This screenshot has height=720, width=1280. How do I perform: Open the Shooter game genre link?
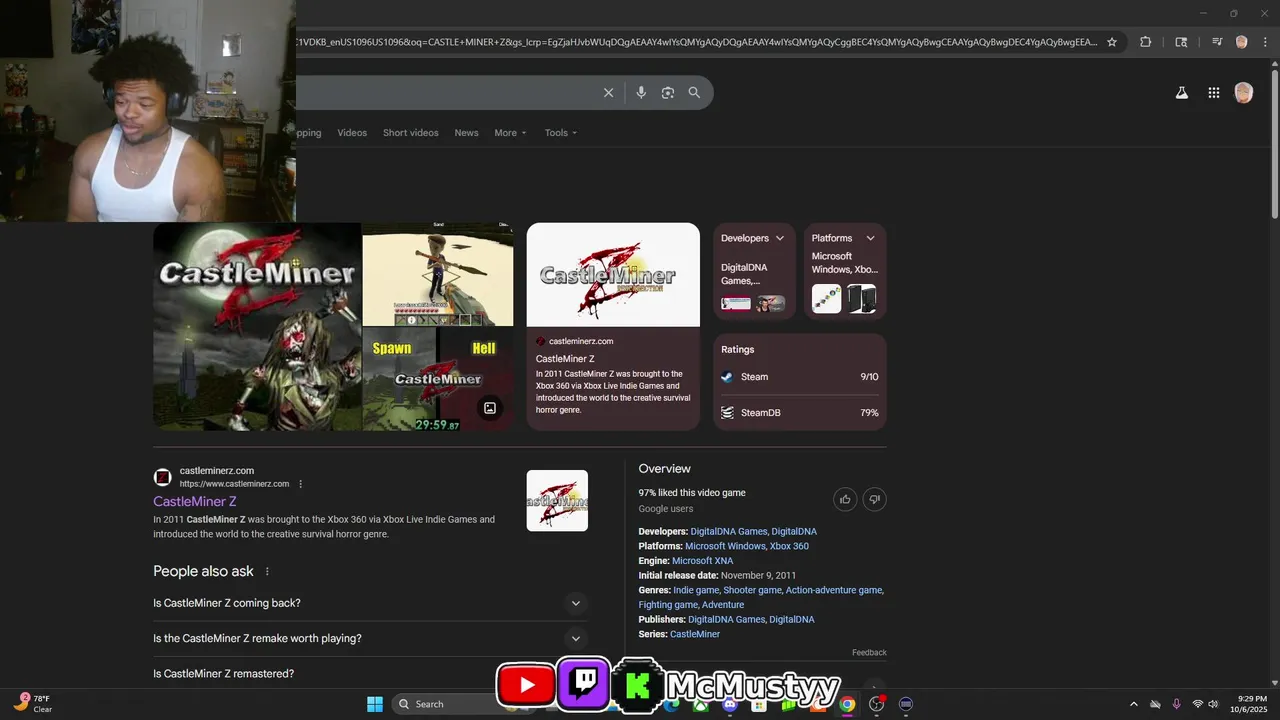(752, 590)
